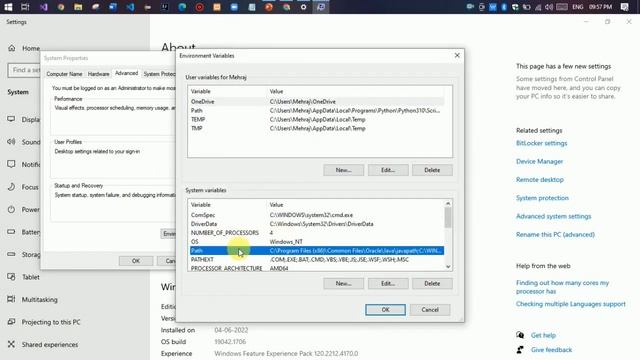Image resolution: width=640 pixels, height=360 pixels.
Task: Open BitLocker settings link
Action: 541,143
